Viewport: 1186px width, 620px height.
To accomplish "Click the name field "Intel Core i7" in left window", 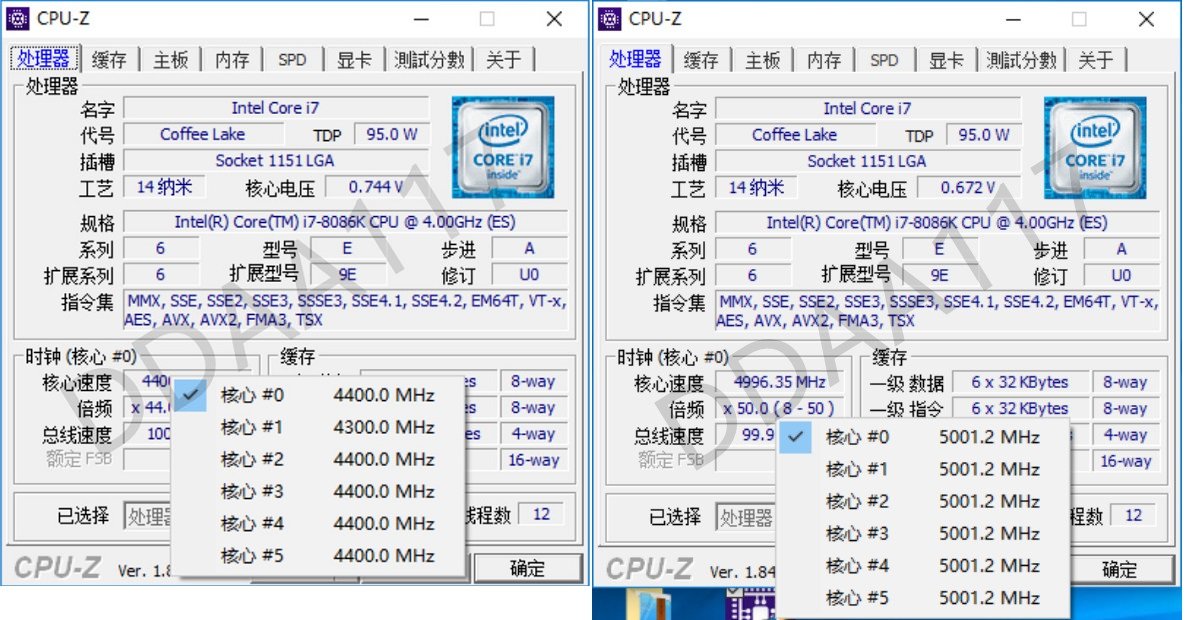I will click(276, 108).
